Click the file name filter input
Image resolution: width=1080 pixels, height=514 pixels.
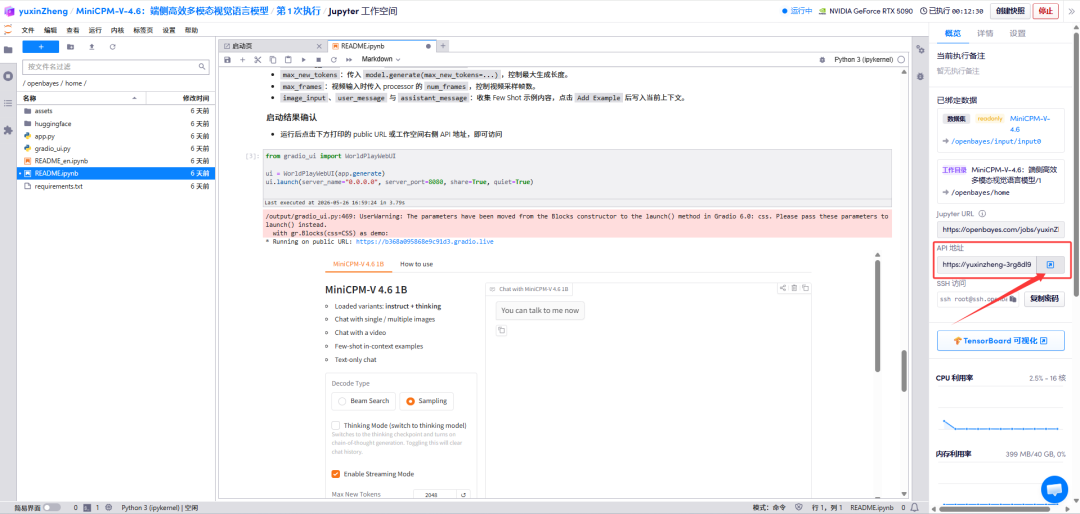tap(116, 67)
